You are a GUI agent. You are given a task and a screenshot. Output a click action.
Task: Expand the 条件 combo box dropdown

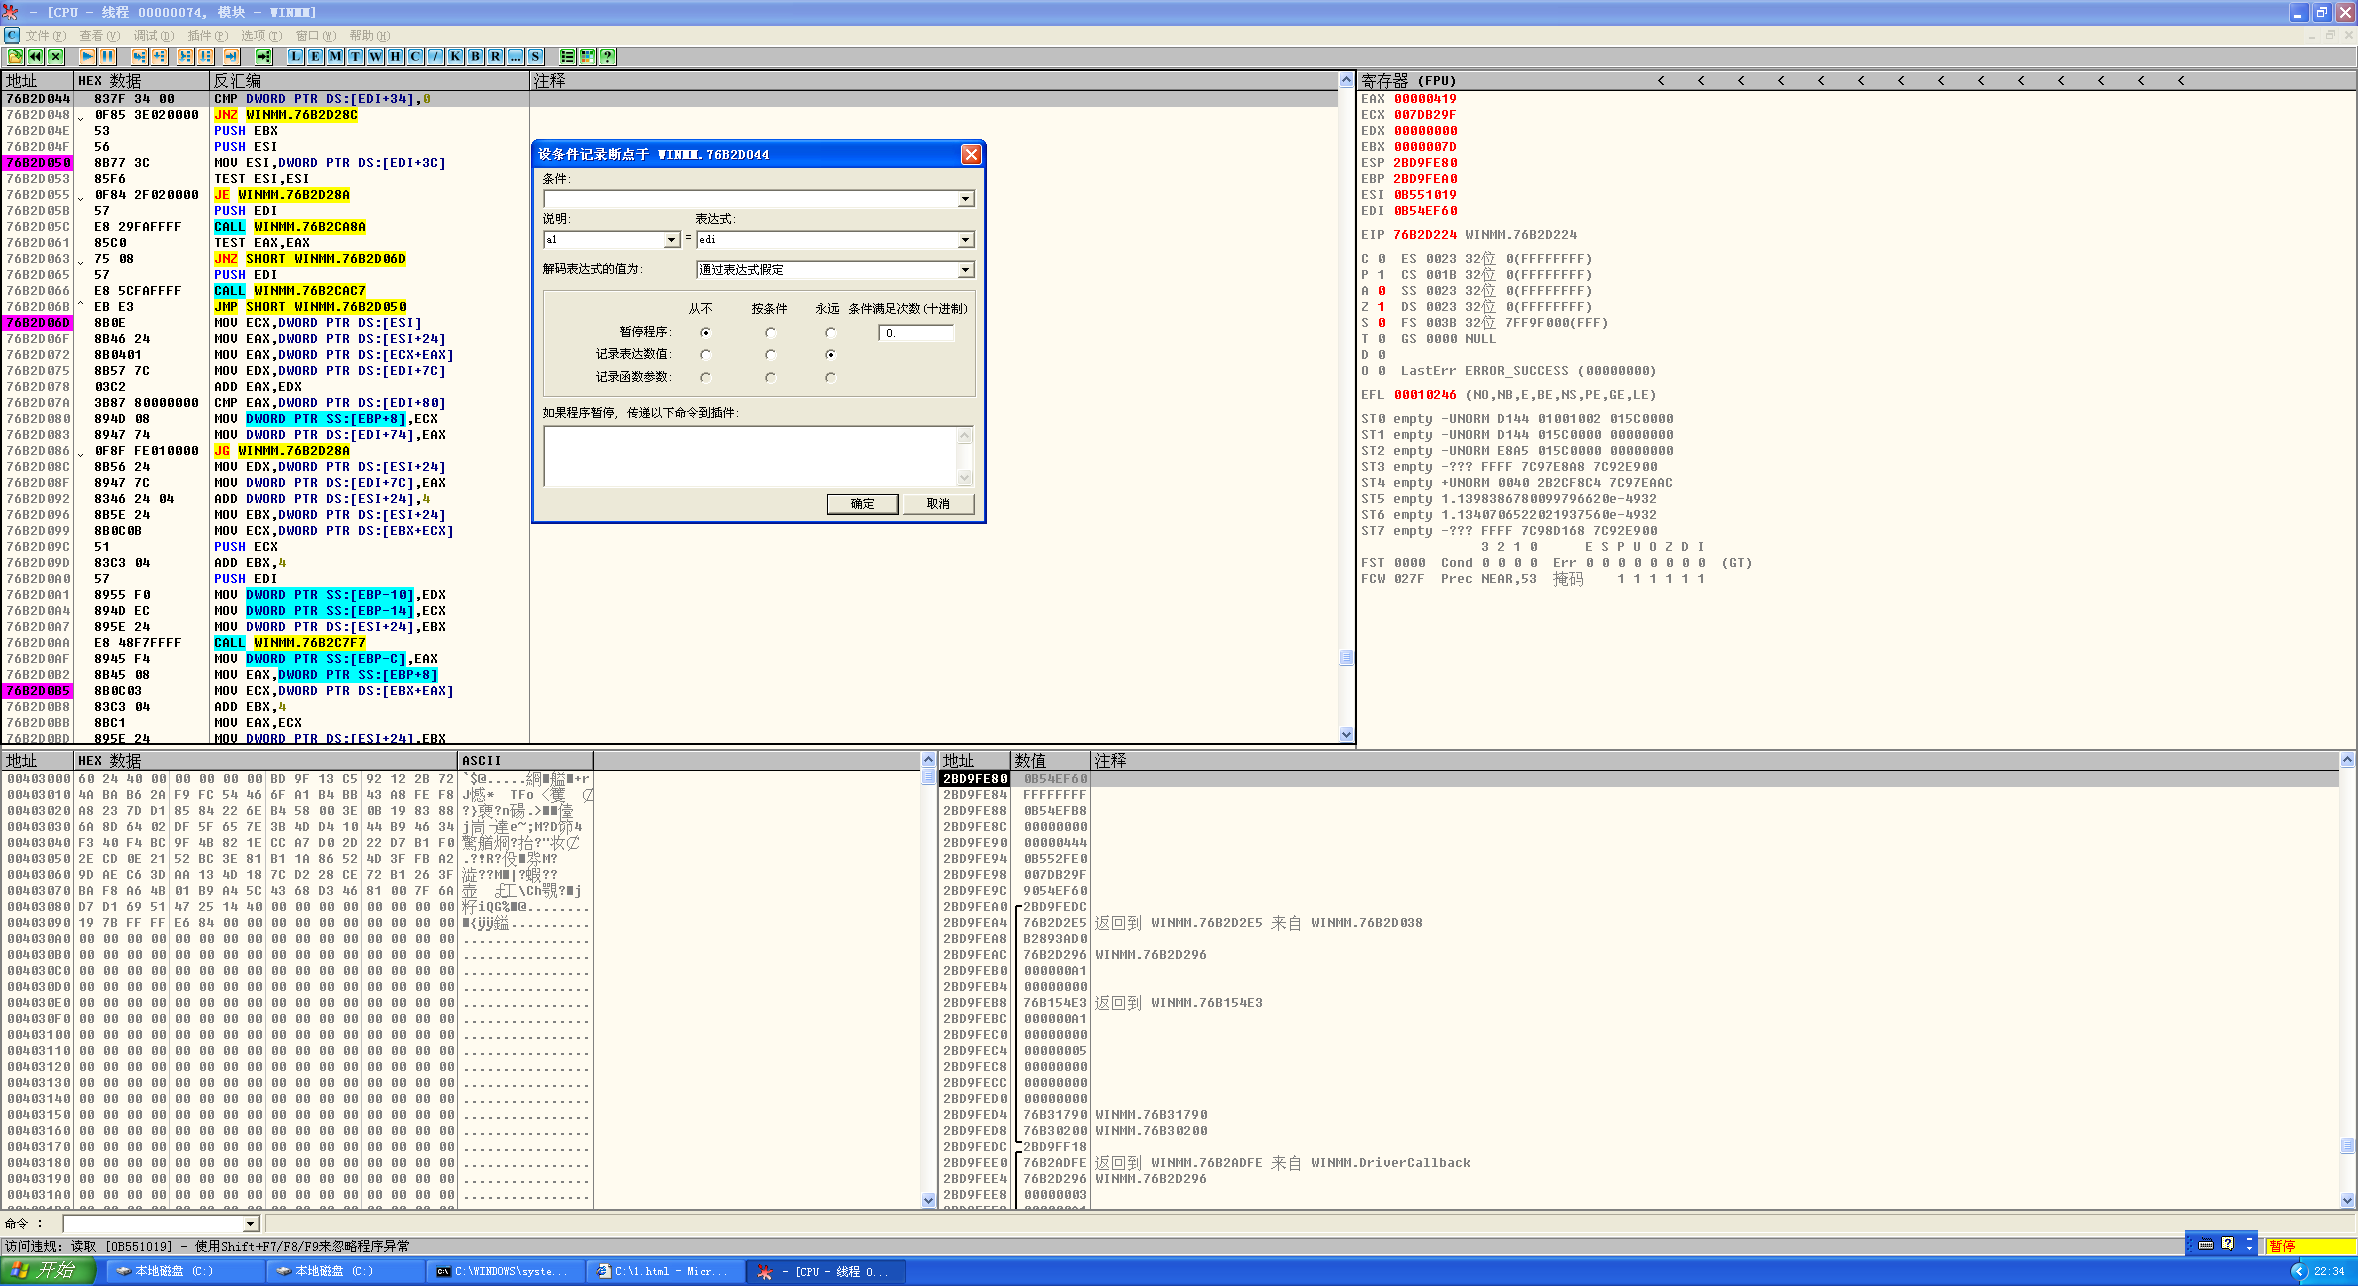click(x=965, y=199)
